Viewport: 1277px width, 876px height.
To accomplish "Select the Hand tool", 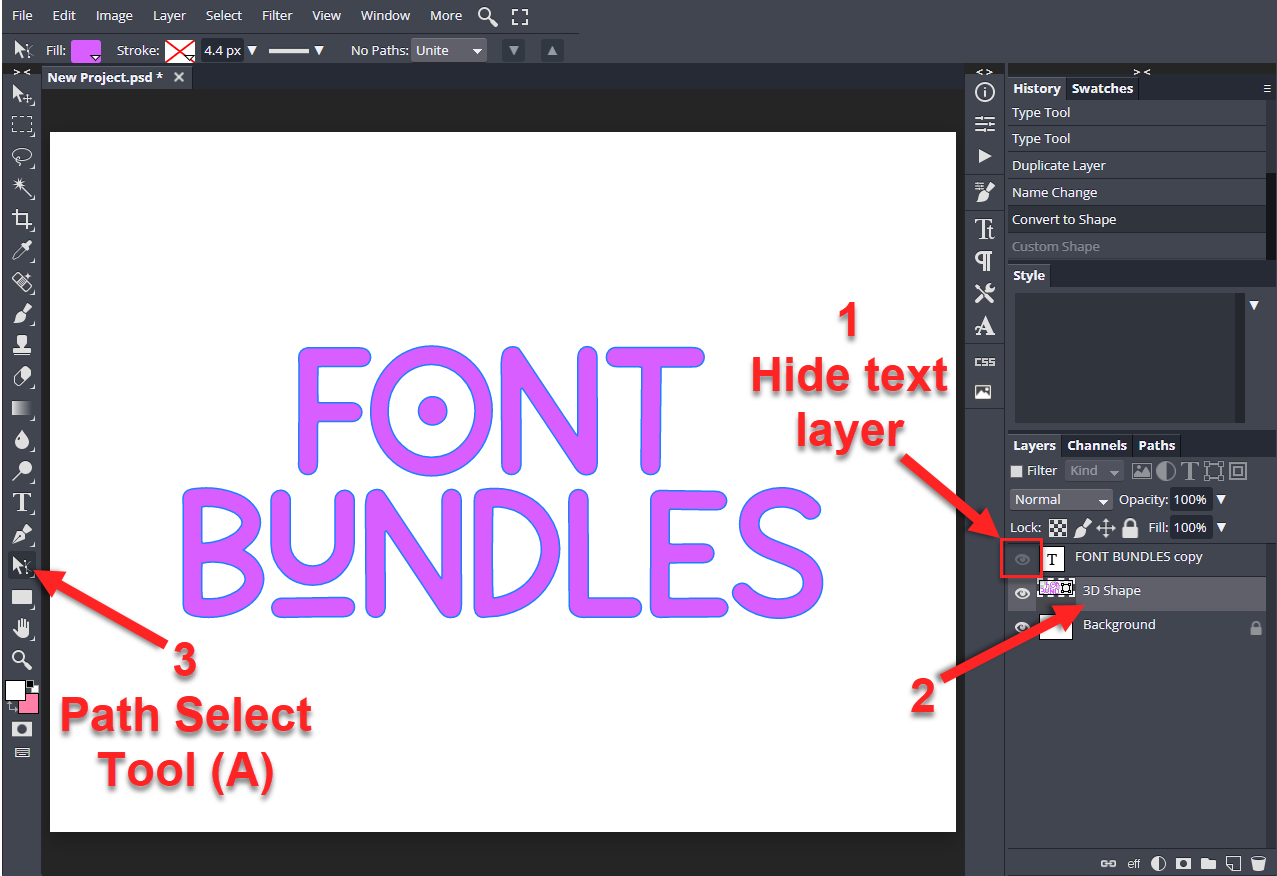I will pos(21,628).
